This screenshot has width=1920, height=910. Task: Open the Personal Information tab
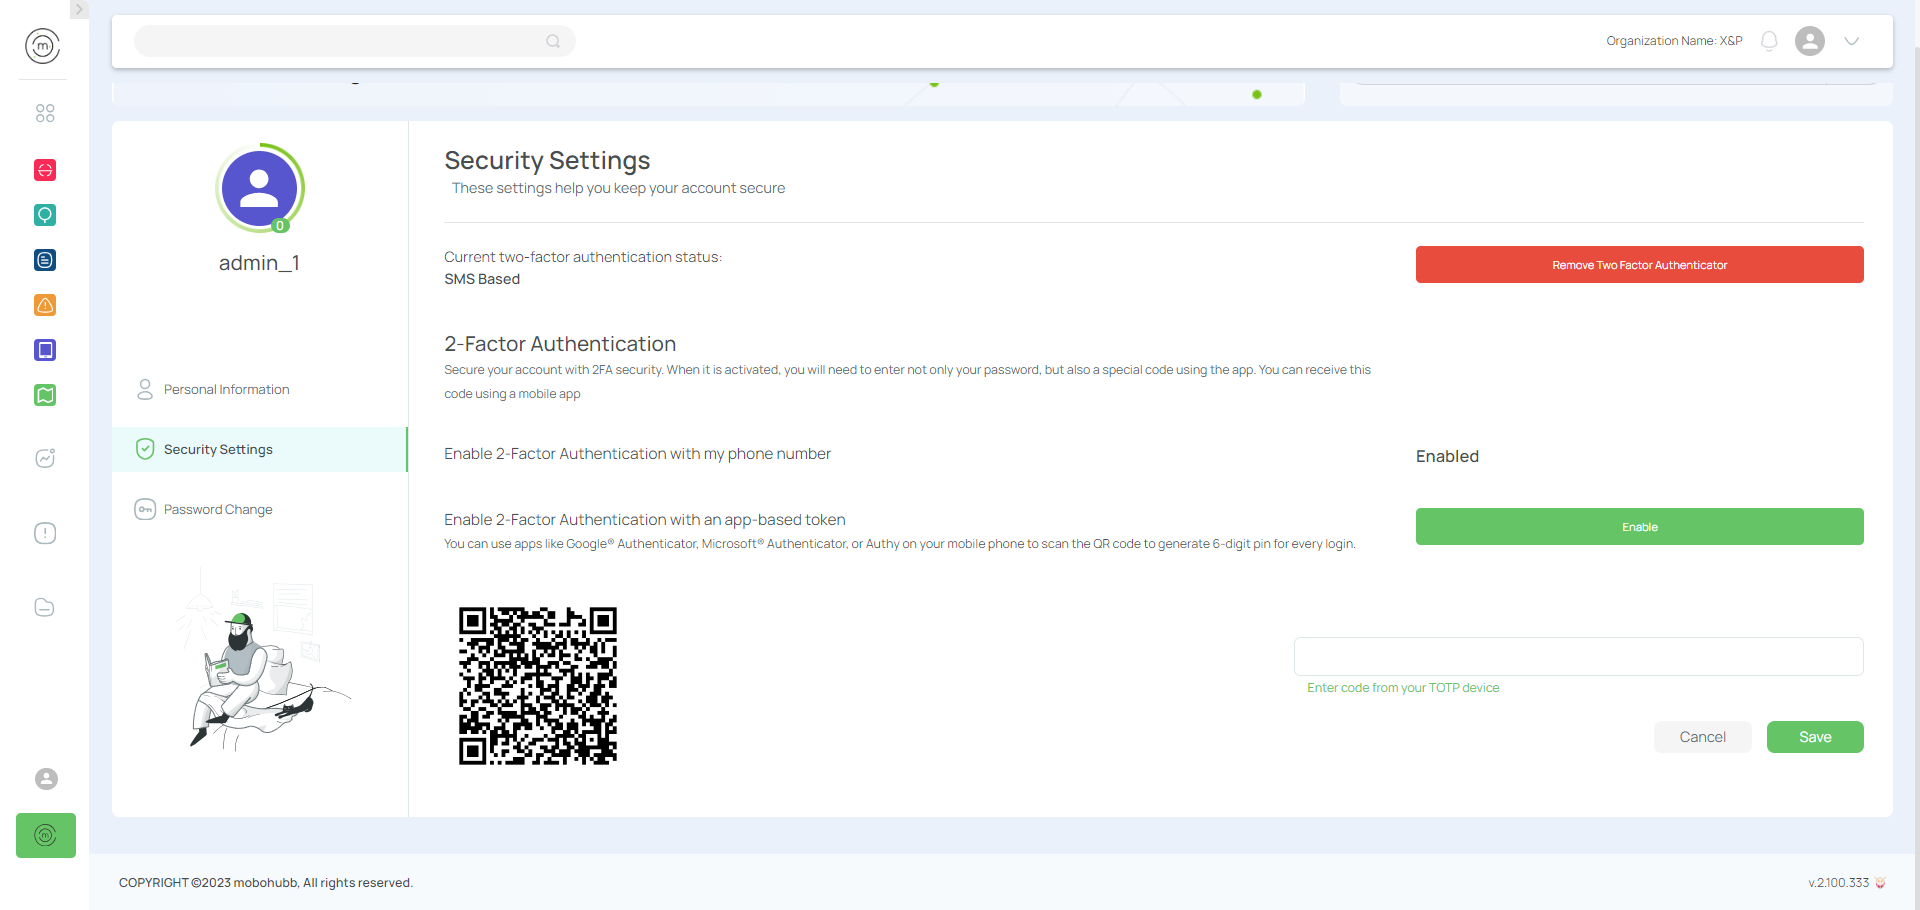260,389
